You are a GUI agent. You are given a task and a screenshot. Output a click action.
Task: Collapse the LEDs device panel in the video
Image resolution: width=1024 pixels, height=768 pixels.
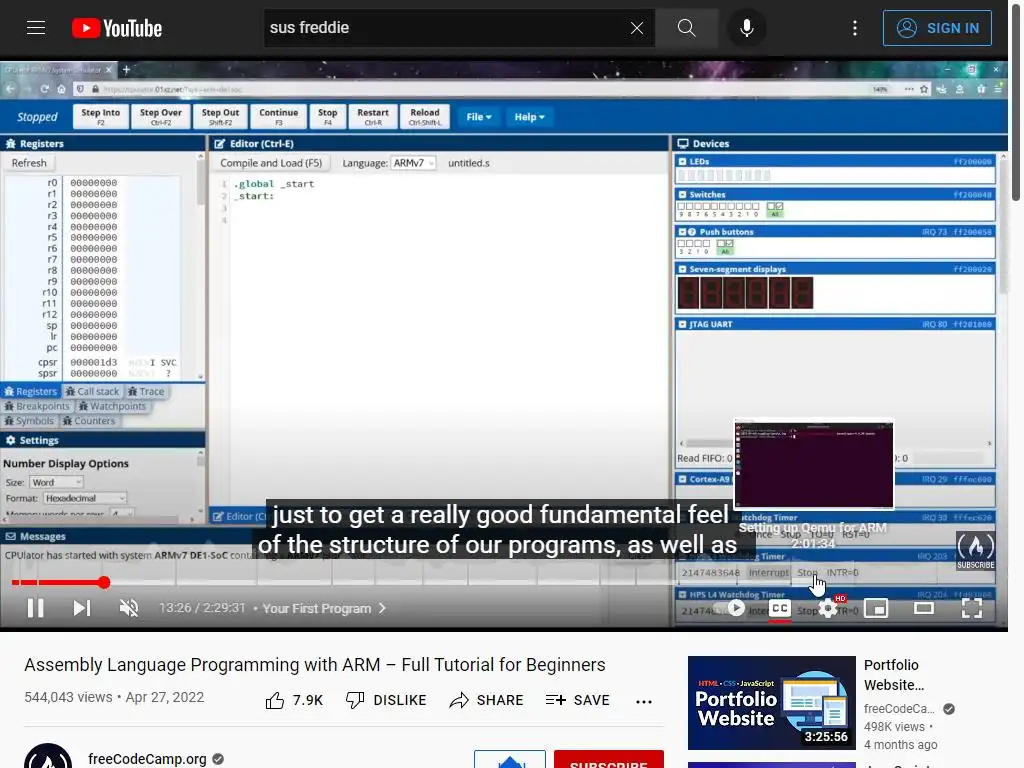tap(682, 161)
